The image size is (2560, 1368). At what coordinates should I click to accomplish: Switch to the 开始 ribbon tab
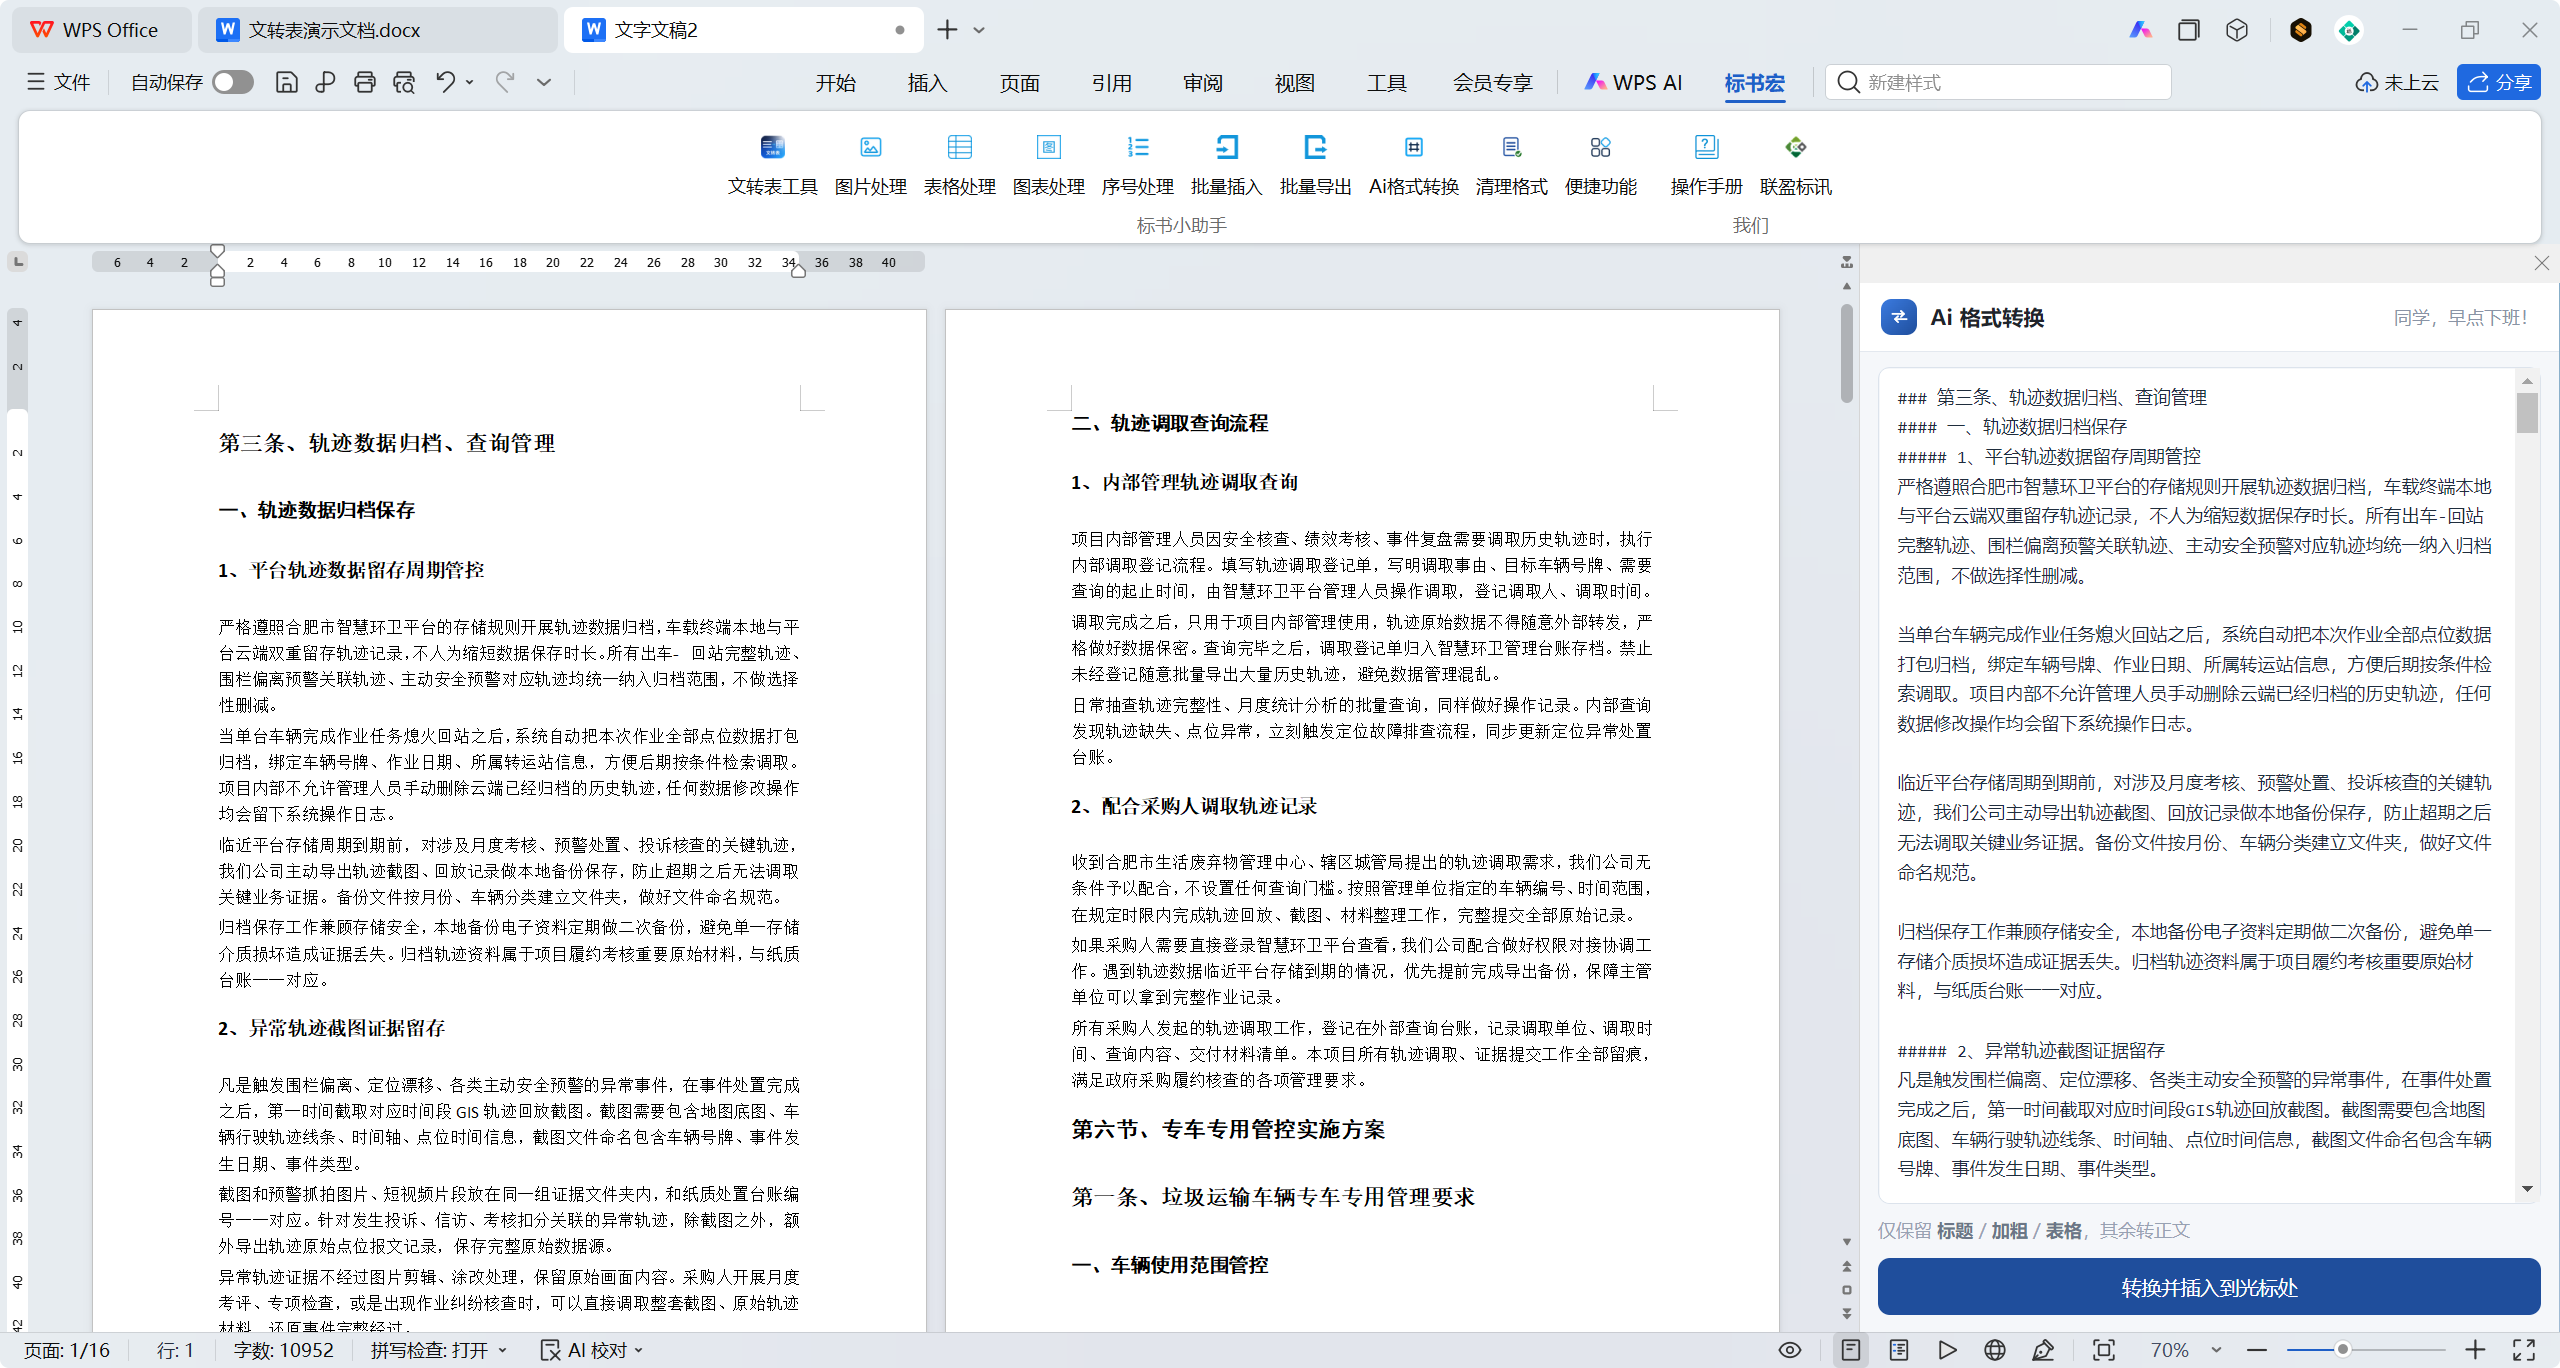pos(835,83)
